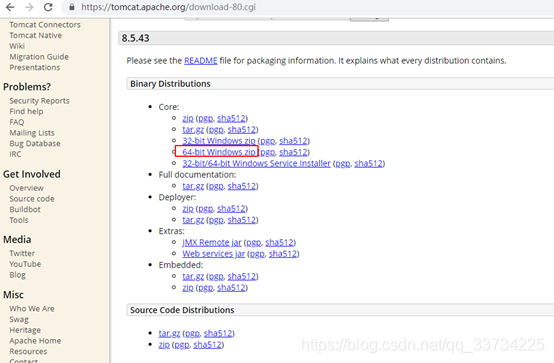Screen dimensions: 554x363
Task: Select the 8.5.43 version heading
Action: [135, 38]
